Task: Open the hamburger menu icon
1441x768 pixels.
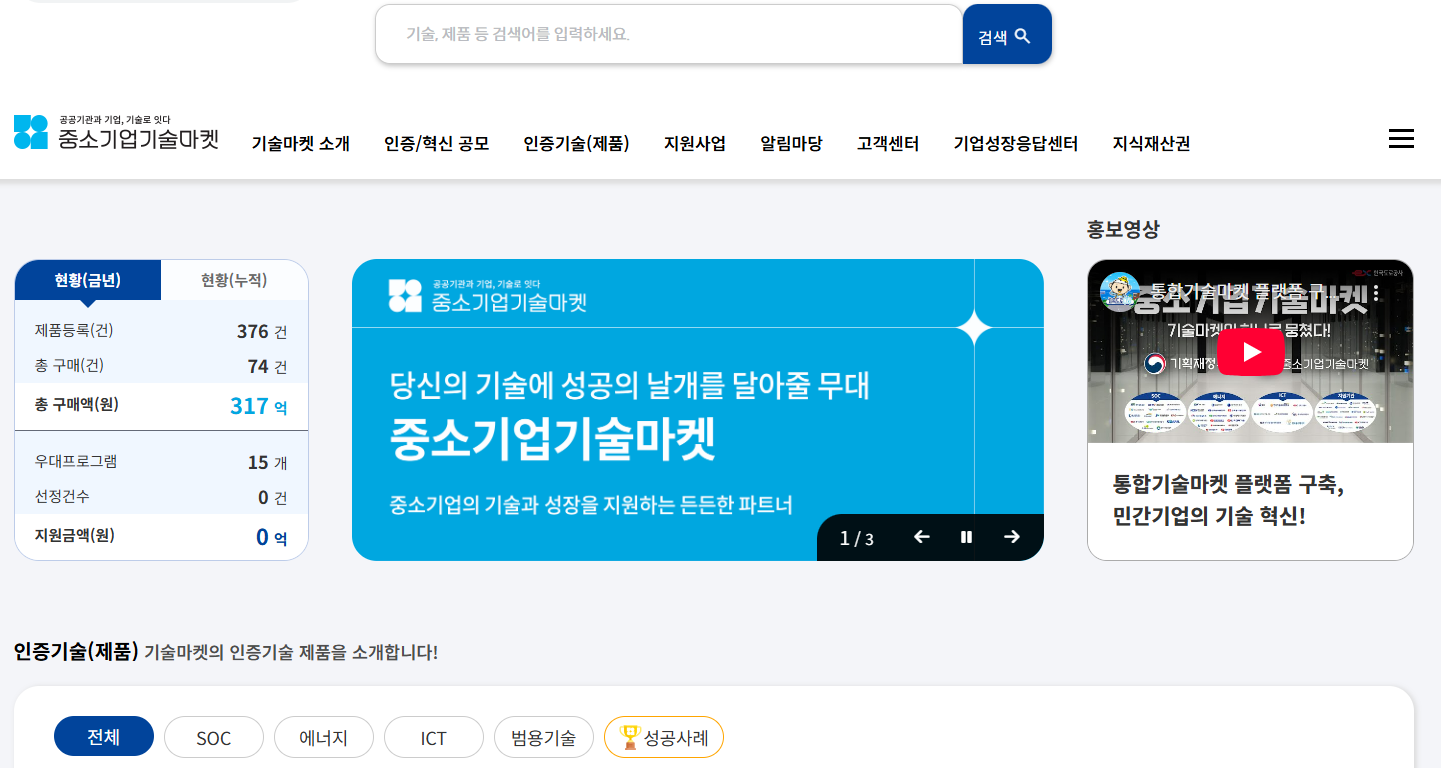Action: coord(1401,139)
